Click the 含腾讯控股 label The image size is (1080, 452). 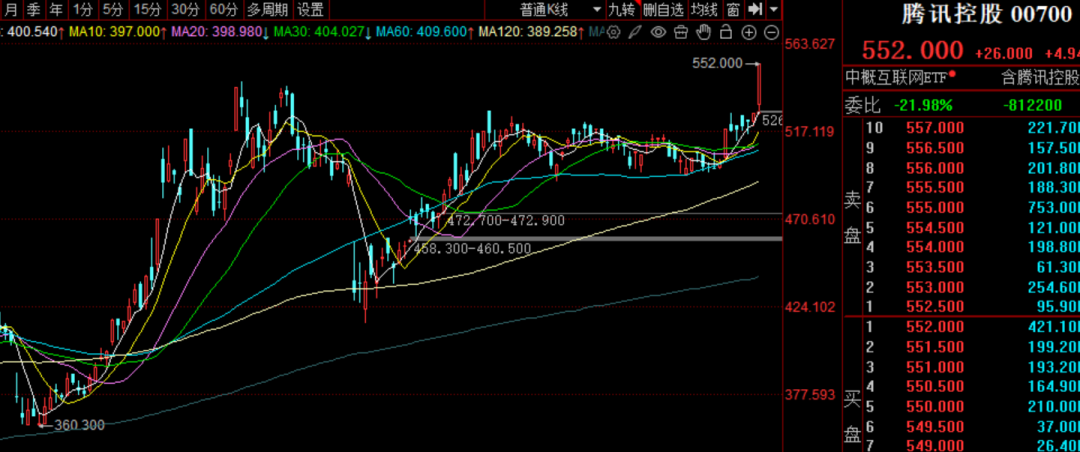pos(1040,77)
